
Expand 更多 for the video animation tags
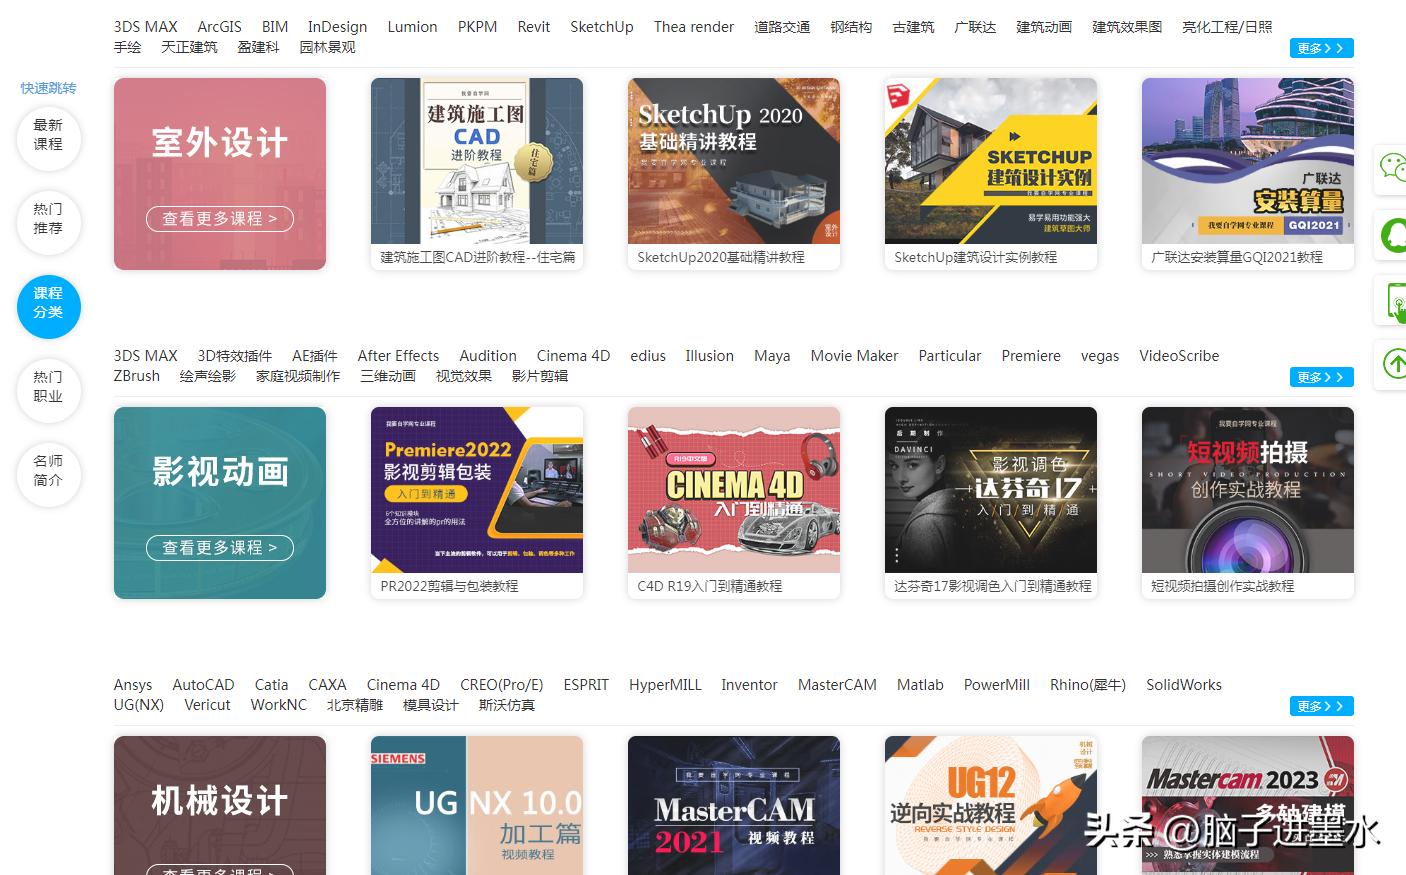coord(1321,377)
